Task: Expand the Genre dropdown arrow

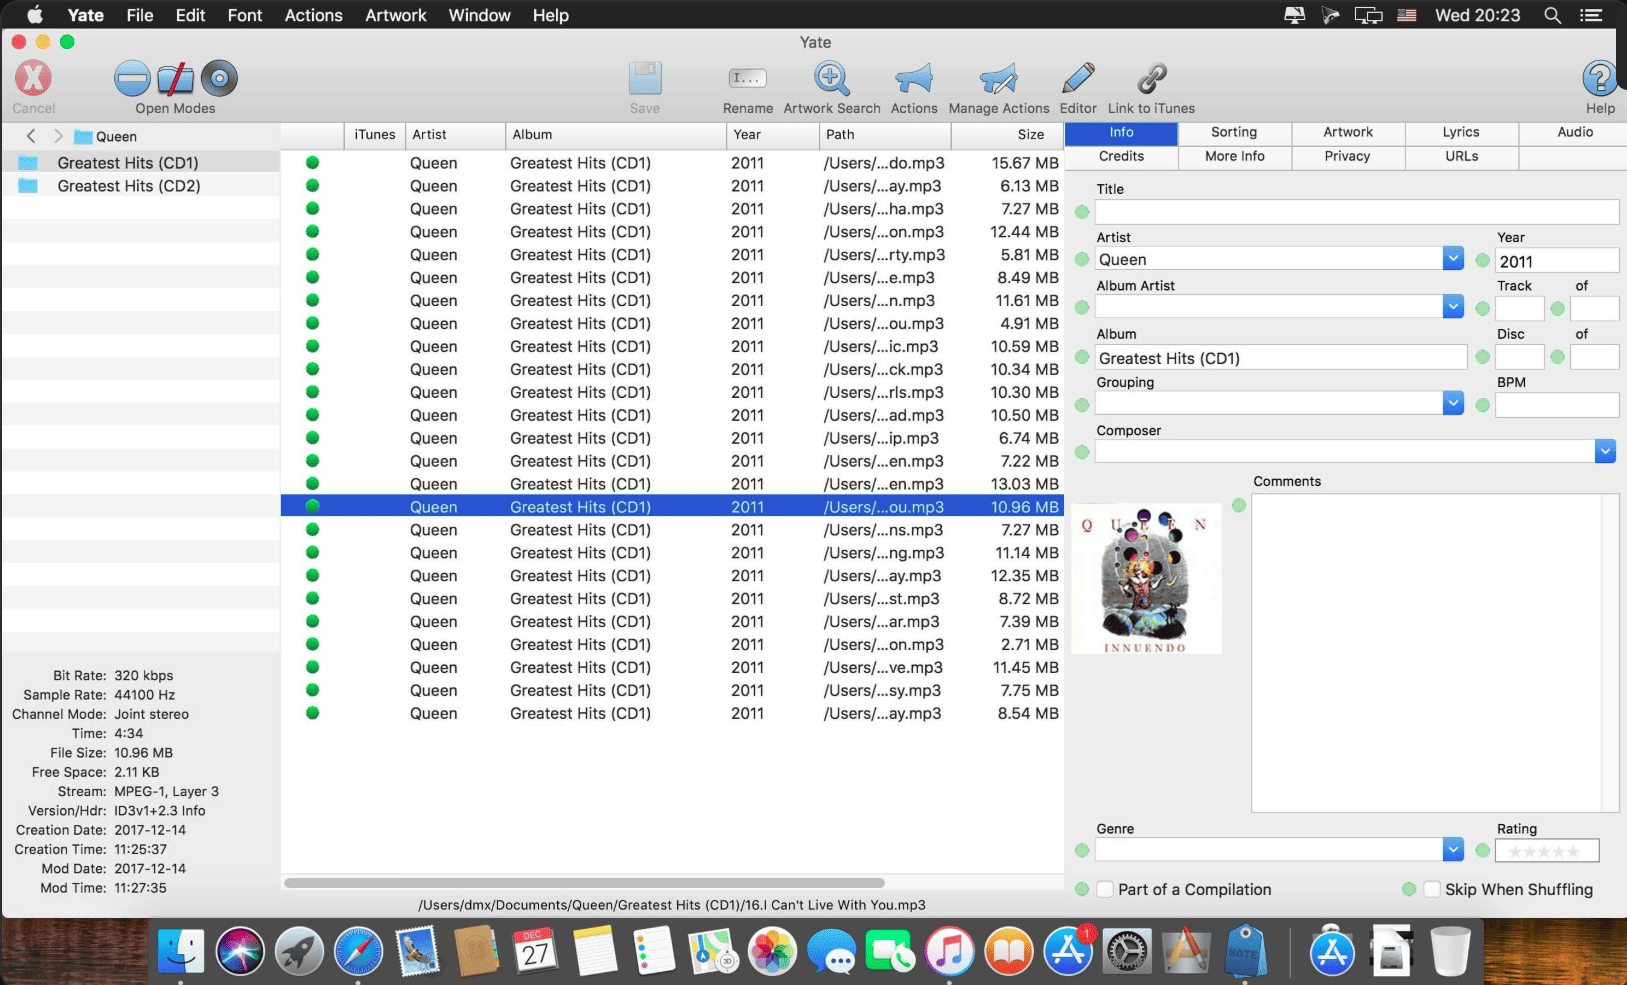Action: coord(1454,849)
